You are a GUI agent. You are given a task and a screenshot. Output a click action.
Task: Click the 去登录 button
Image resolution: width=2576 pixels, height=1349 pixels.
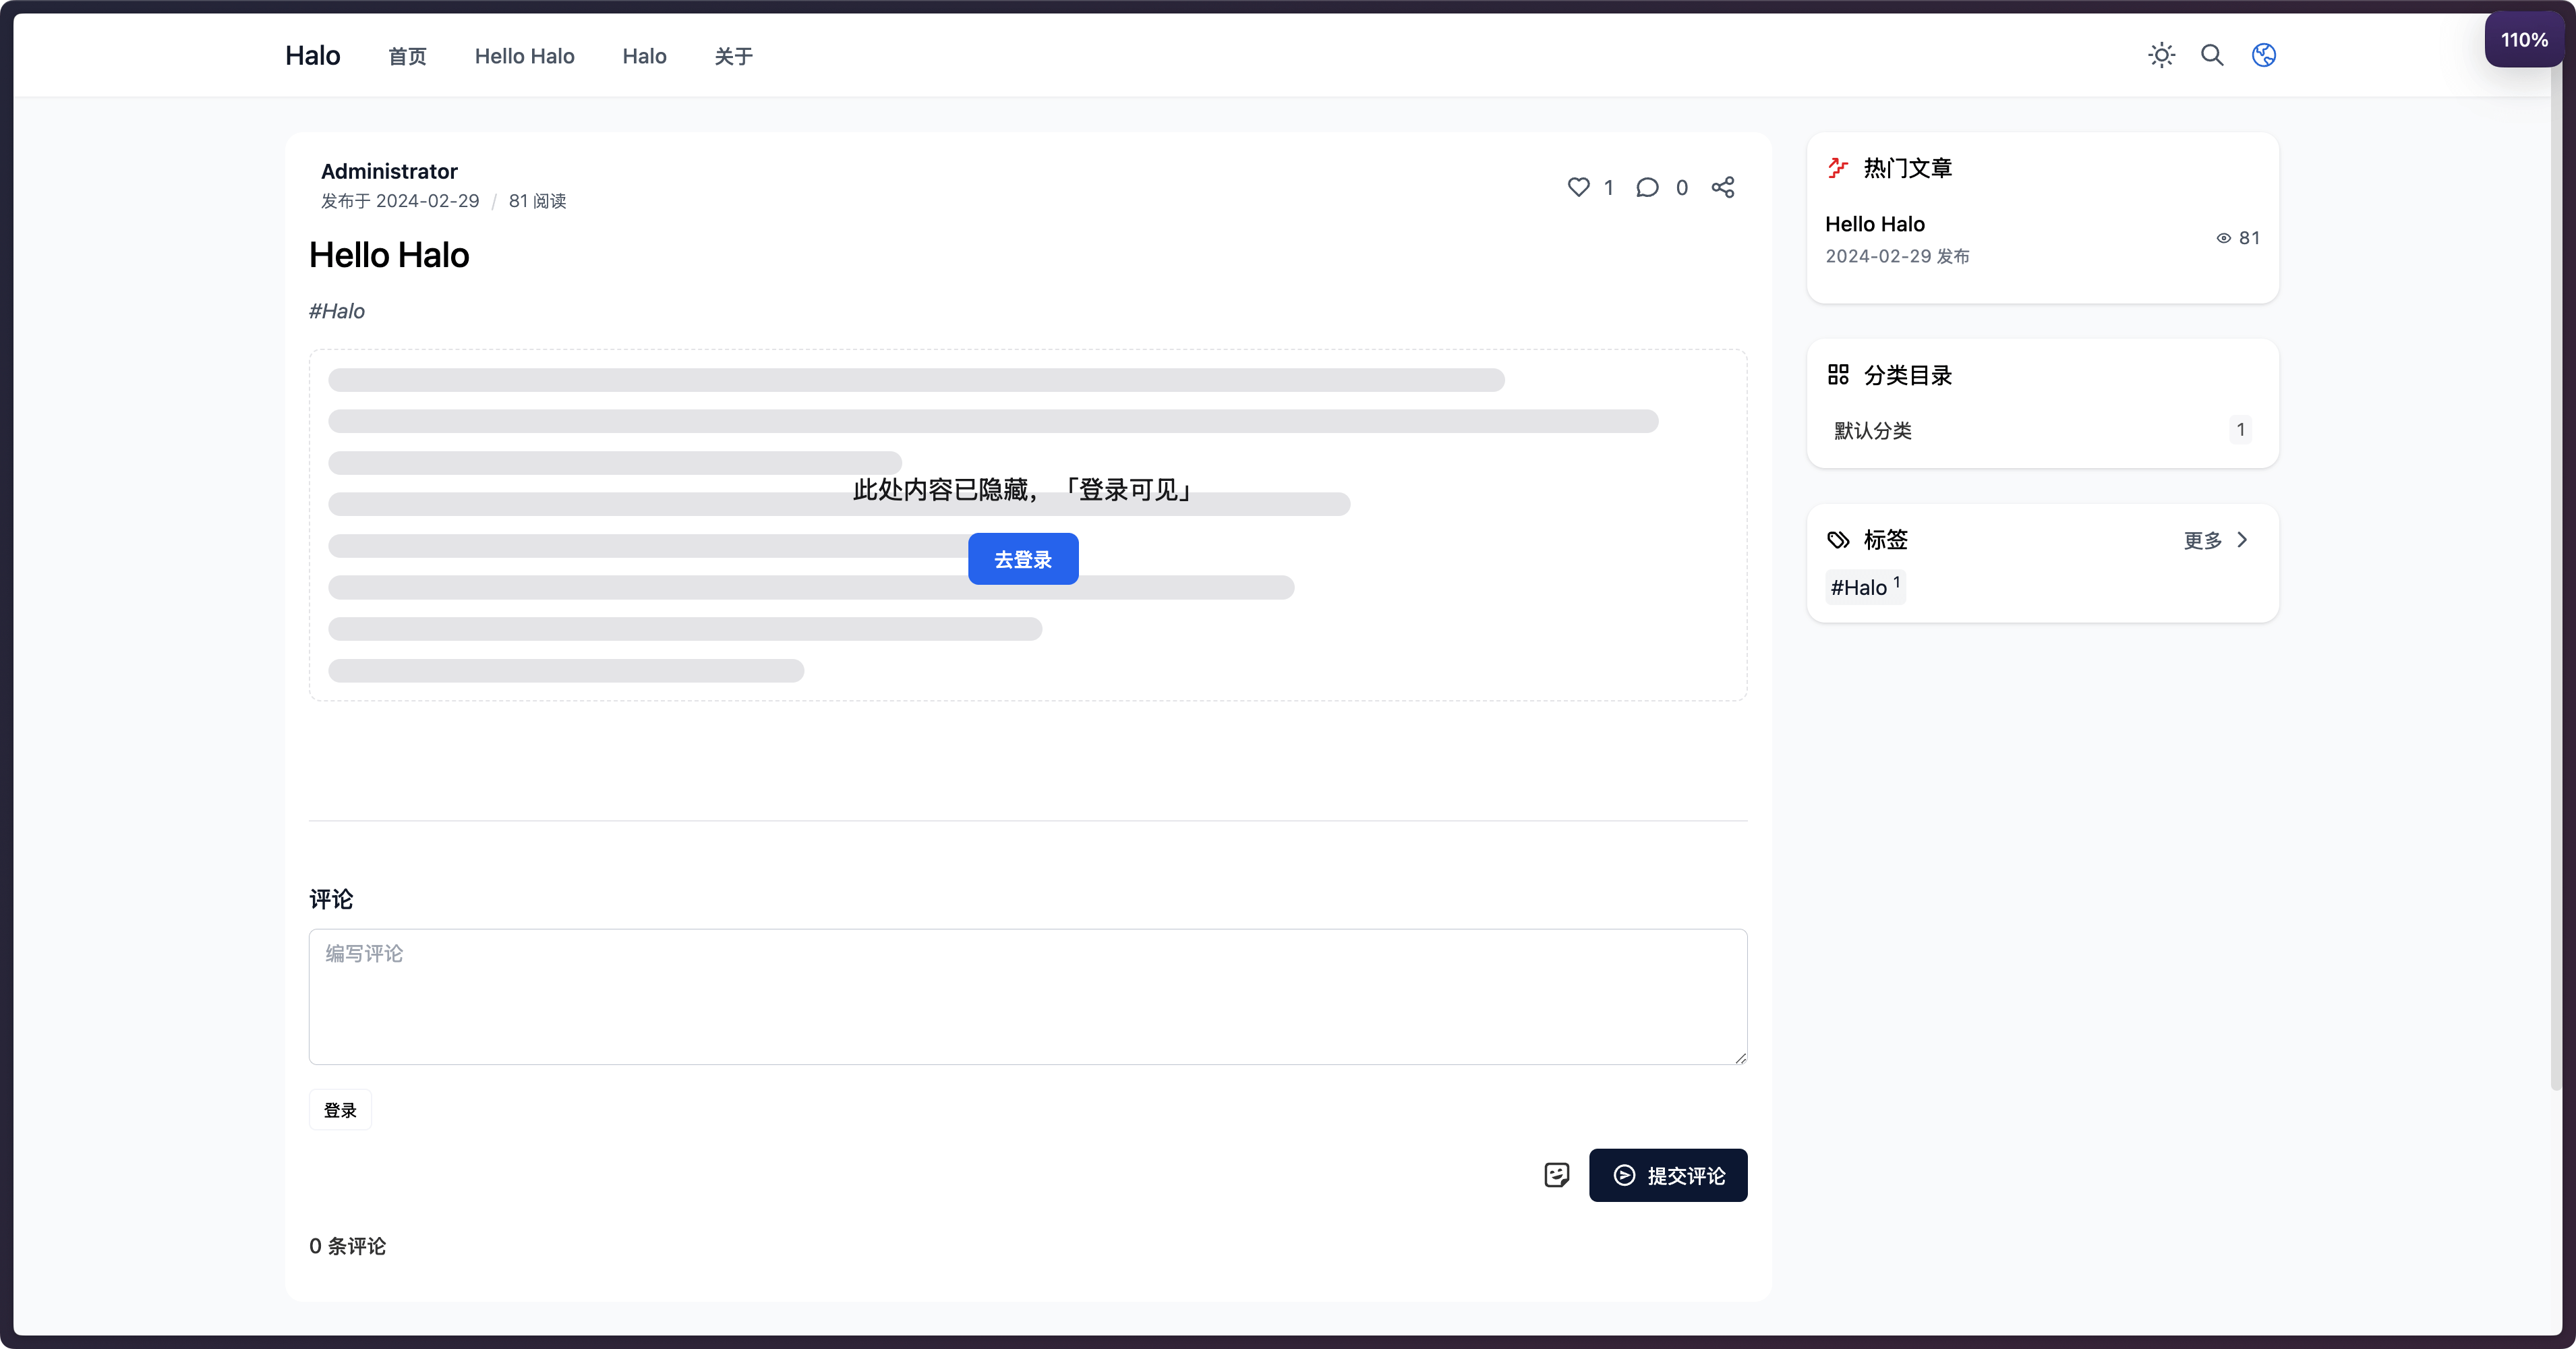(1023, 559)
